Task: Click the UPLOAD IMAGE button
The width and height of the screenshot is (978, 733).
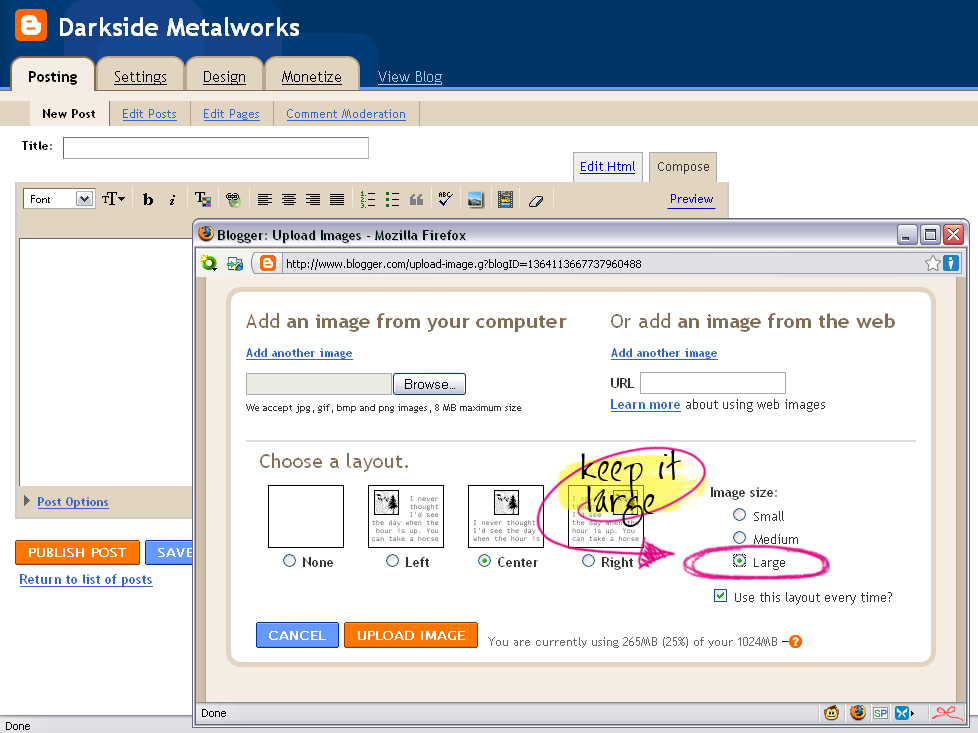Action: tap(411, 635)
